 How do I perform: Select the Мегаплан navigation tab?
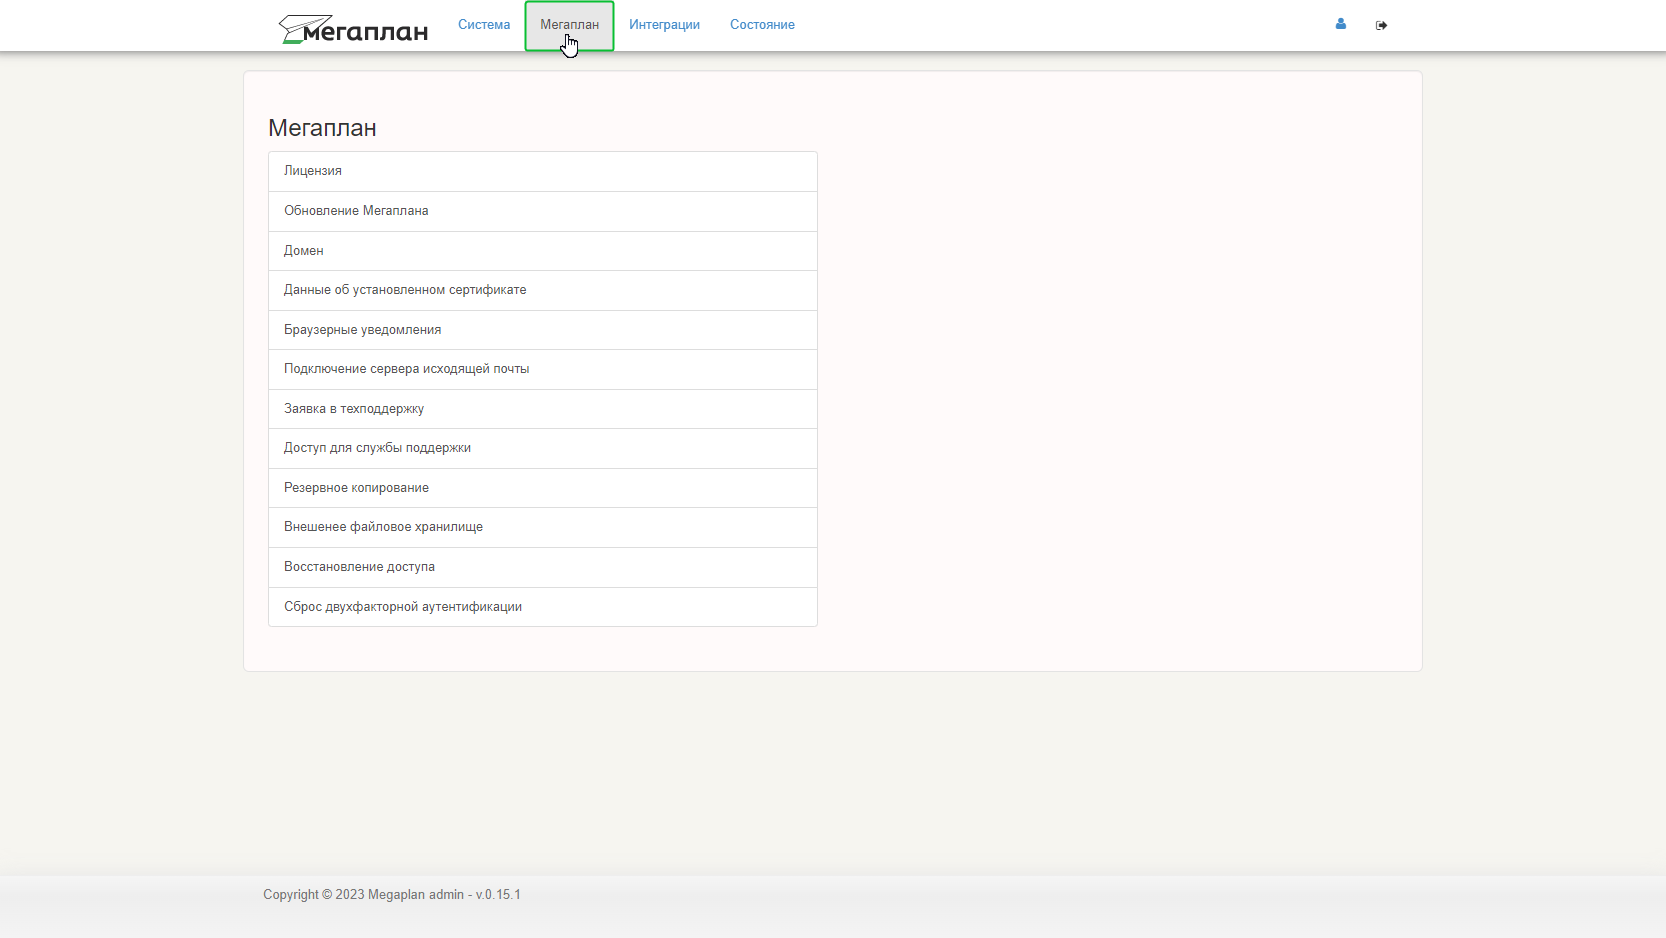point(569,25)
